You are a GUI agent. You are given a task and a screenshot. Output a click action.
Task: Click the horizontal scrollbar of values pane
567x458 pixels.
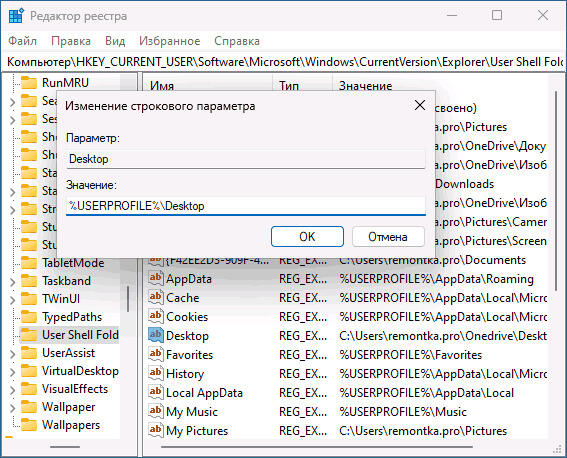316,447
